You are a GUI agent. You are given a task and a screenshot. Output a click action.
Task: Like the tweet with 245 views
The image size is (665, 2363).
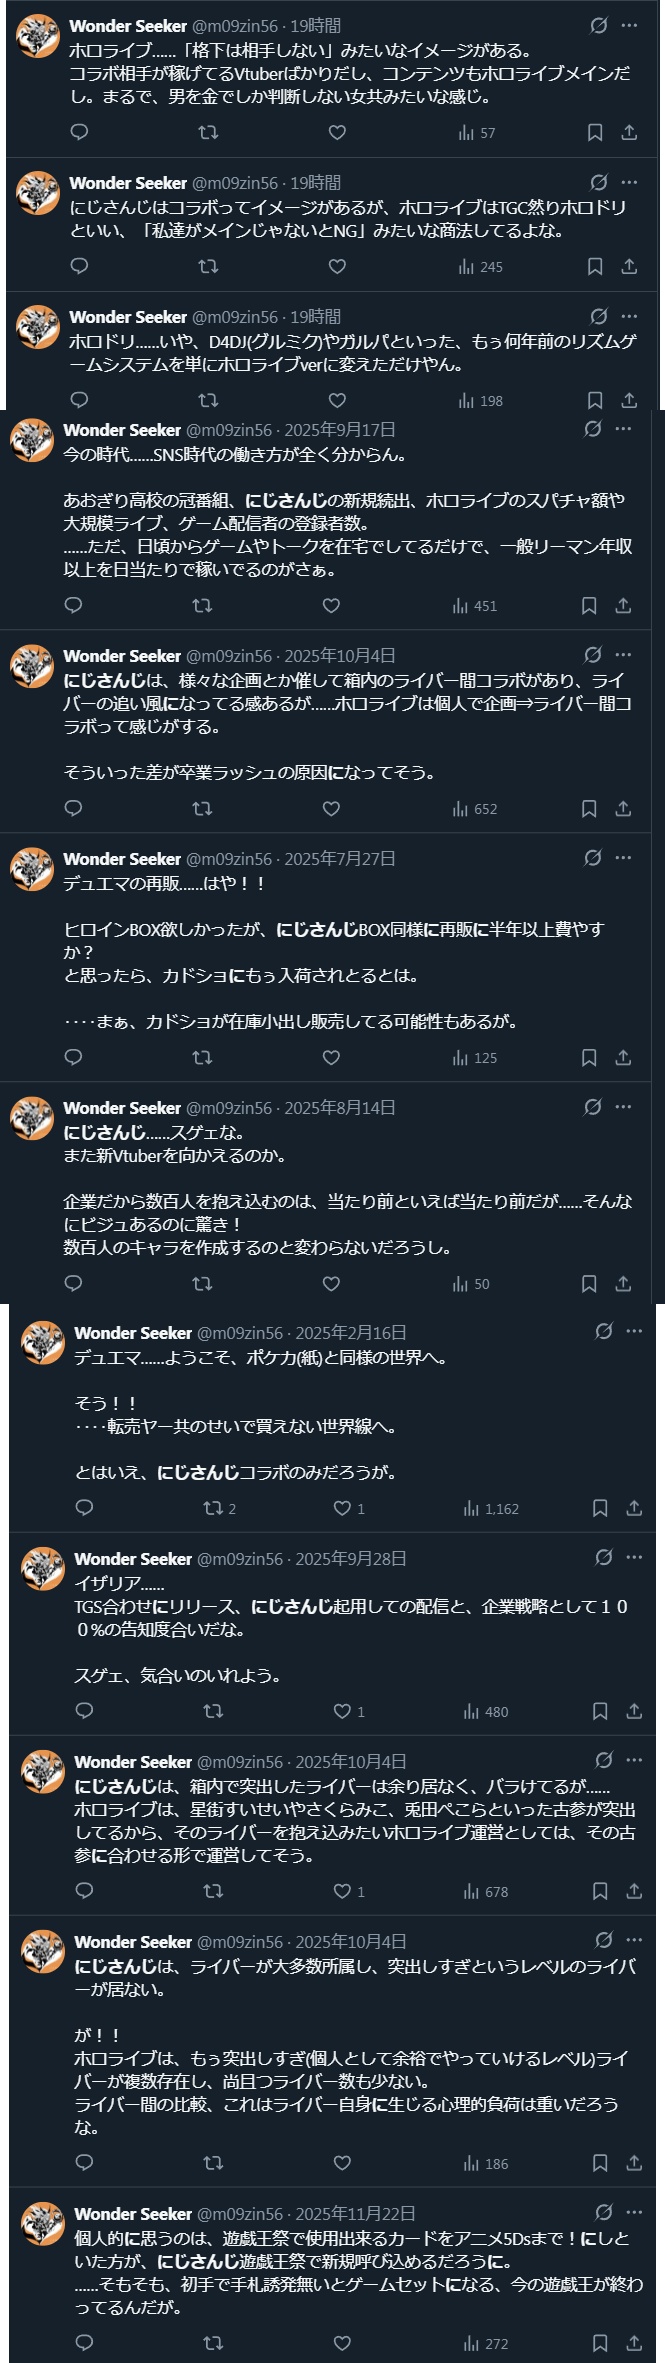click(337, 267)
